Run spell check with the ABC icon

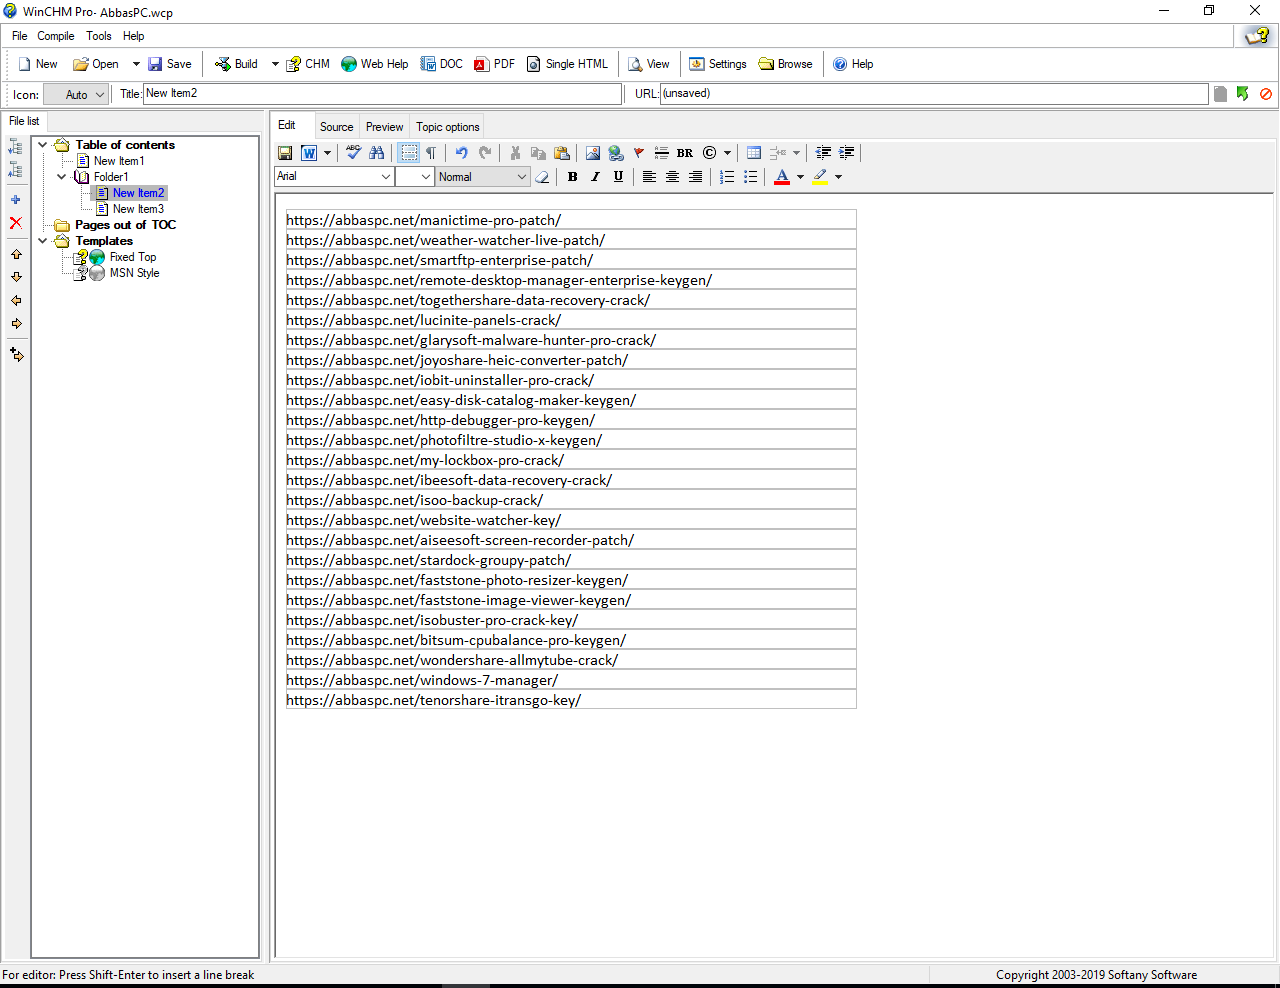pos(353,153)
